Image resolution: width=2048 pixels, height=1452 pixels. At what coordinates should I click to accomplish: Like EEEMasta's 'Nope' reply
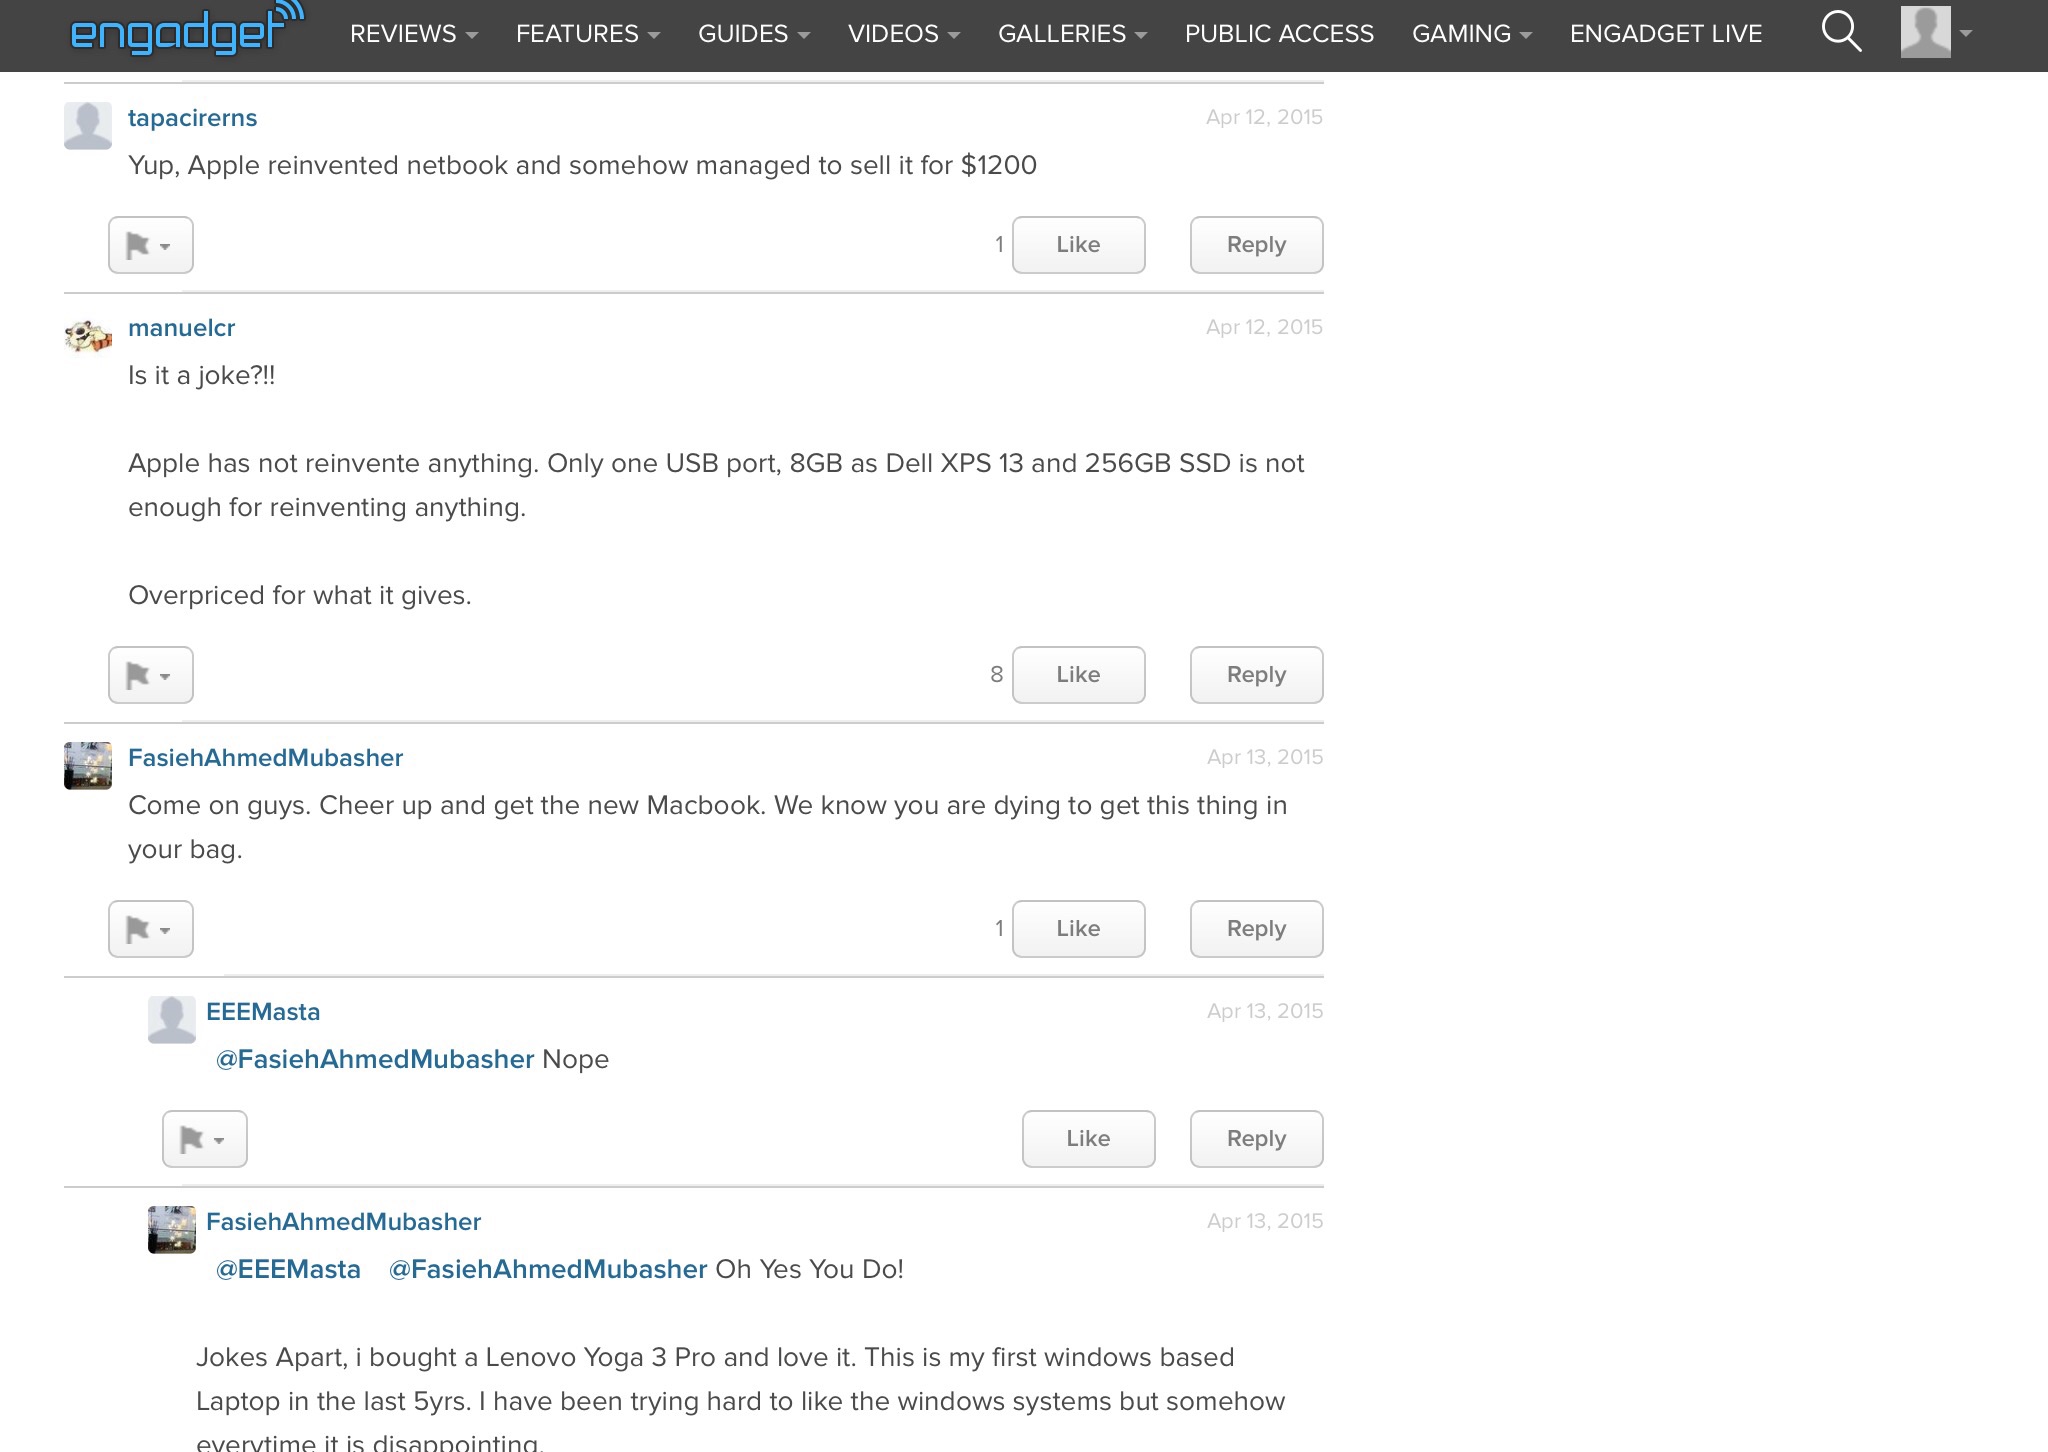[x=1088, y=1139]
